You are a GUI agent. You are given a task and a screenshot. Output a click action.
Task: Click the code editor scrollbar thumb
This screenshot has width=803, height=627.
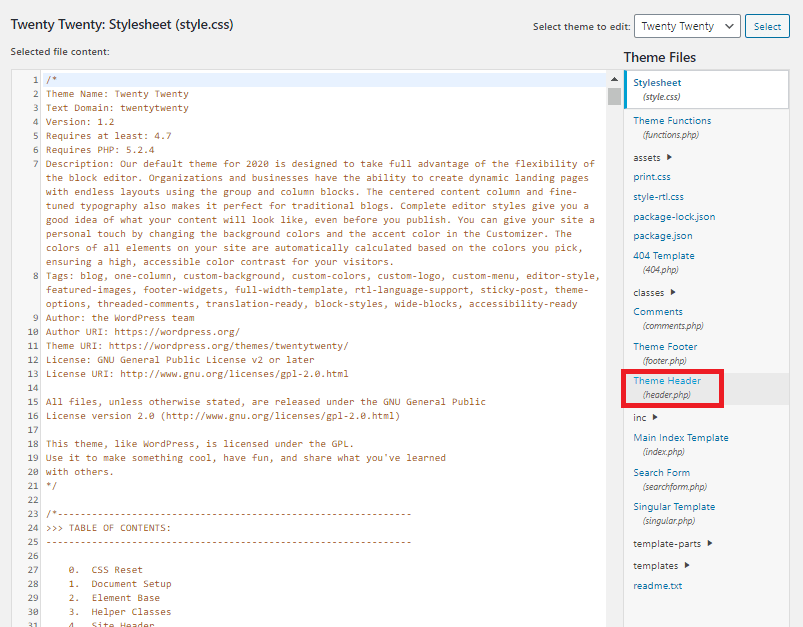614,96
